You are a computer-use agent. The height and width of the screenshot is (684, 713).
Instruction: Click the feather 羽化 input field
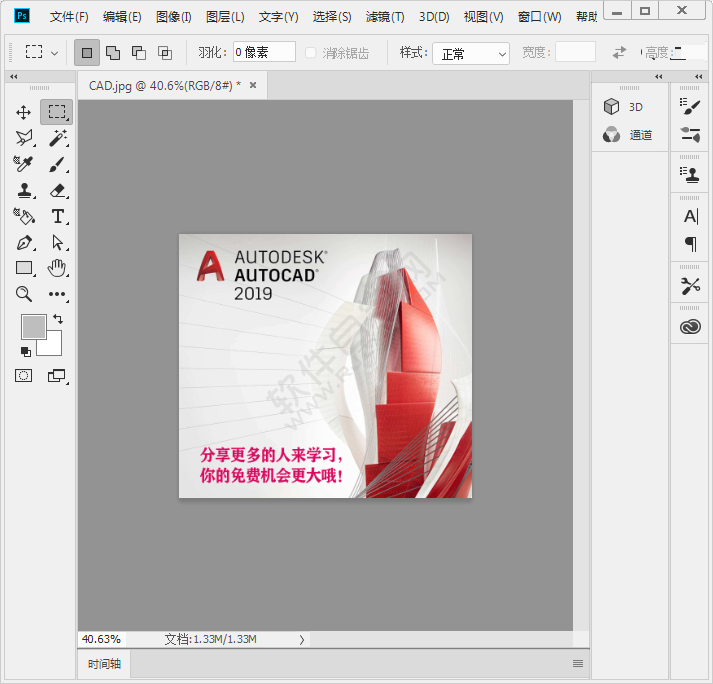click(x=264, y=52)
